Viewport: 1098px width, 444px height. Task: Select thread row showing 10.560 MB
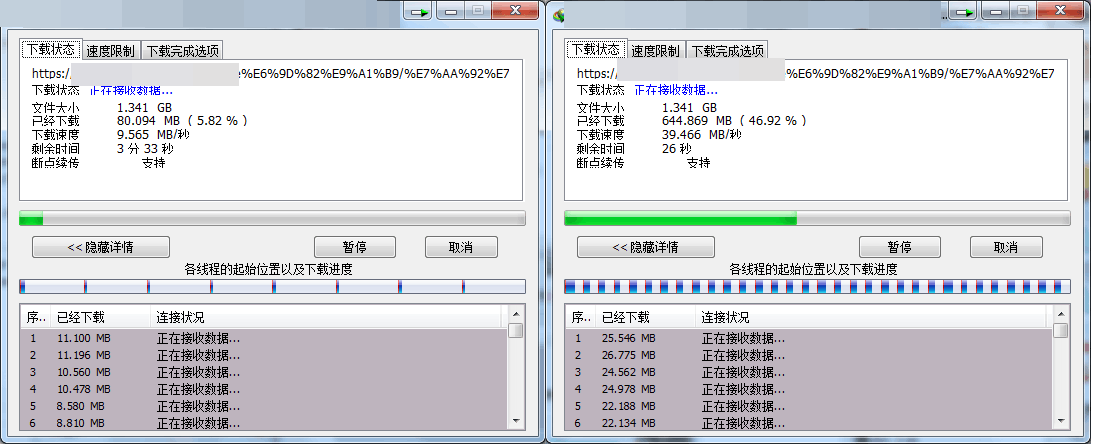click(x=263, y=372)
